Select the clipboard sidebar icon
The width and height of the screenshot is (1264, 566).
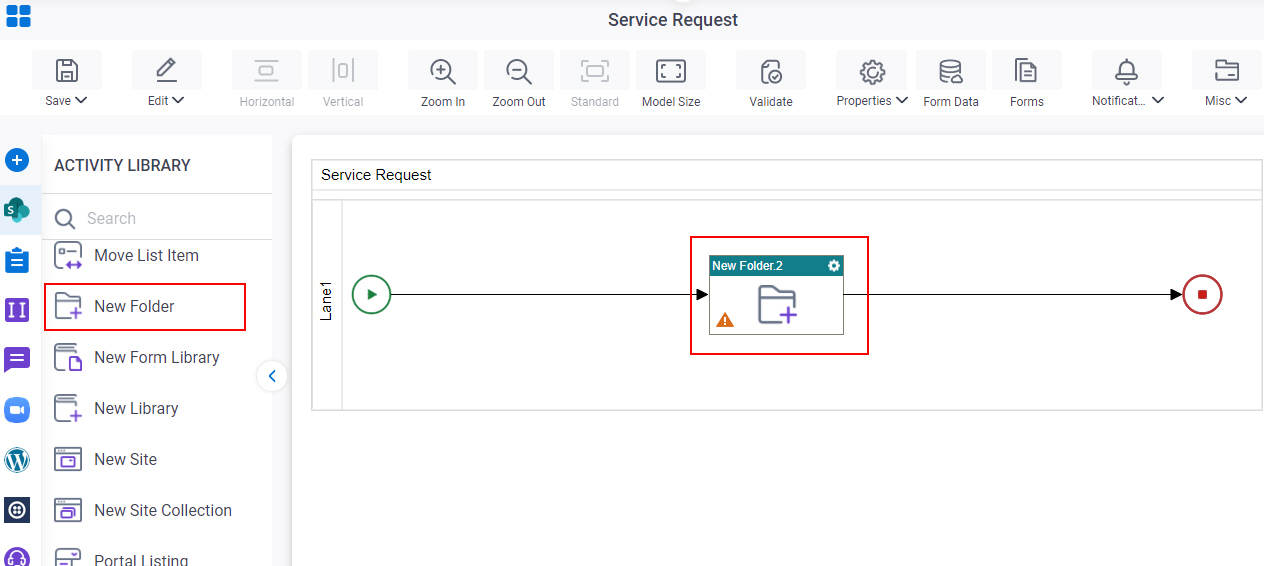pos(17,260)
